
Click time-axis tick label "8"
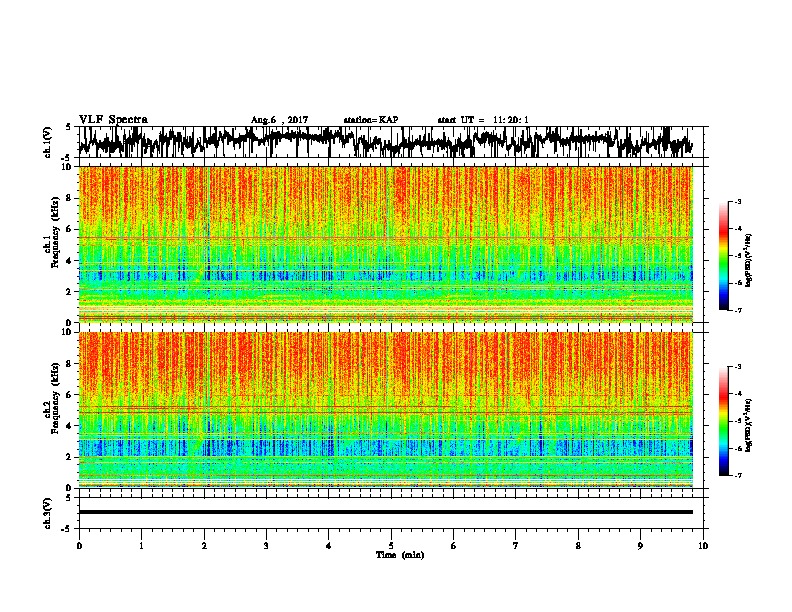(x=578, y=546)
